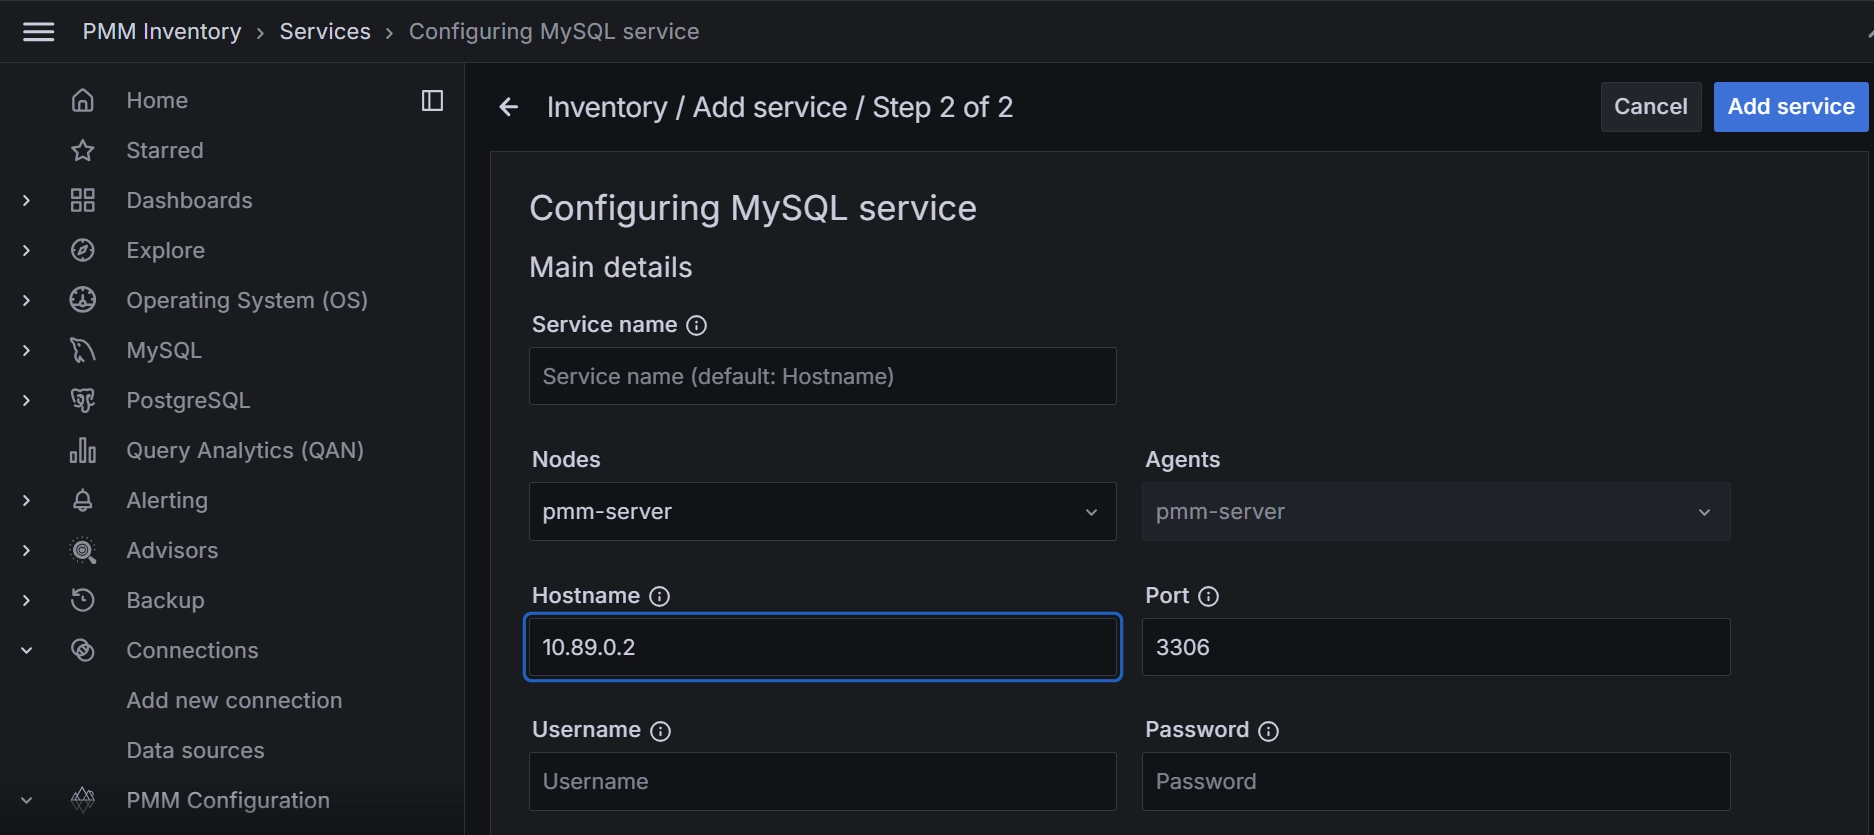This screenshot has height=835, width=1874.
Task: Open the Backup section
Action: click(x=164, y=600)
